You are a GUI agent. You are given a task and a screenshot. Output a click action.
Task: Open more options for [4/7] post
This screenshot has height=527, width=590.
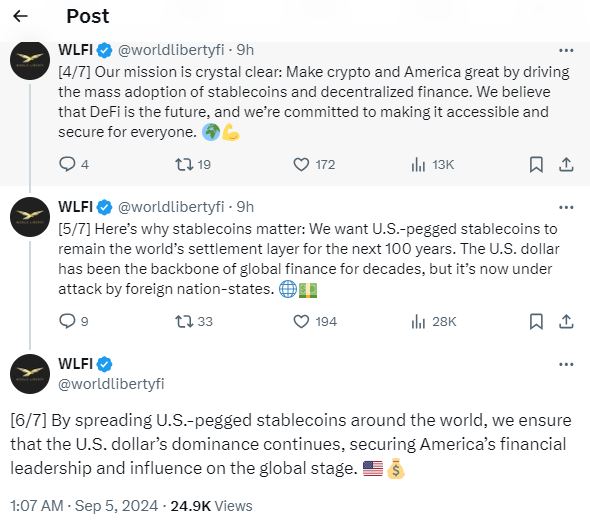566,50
